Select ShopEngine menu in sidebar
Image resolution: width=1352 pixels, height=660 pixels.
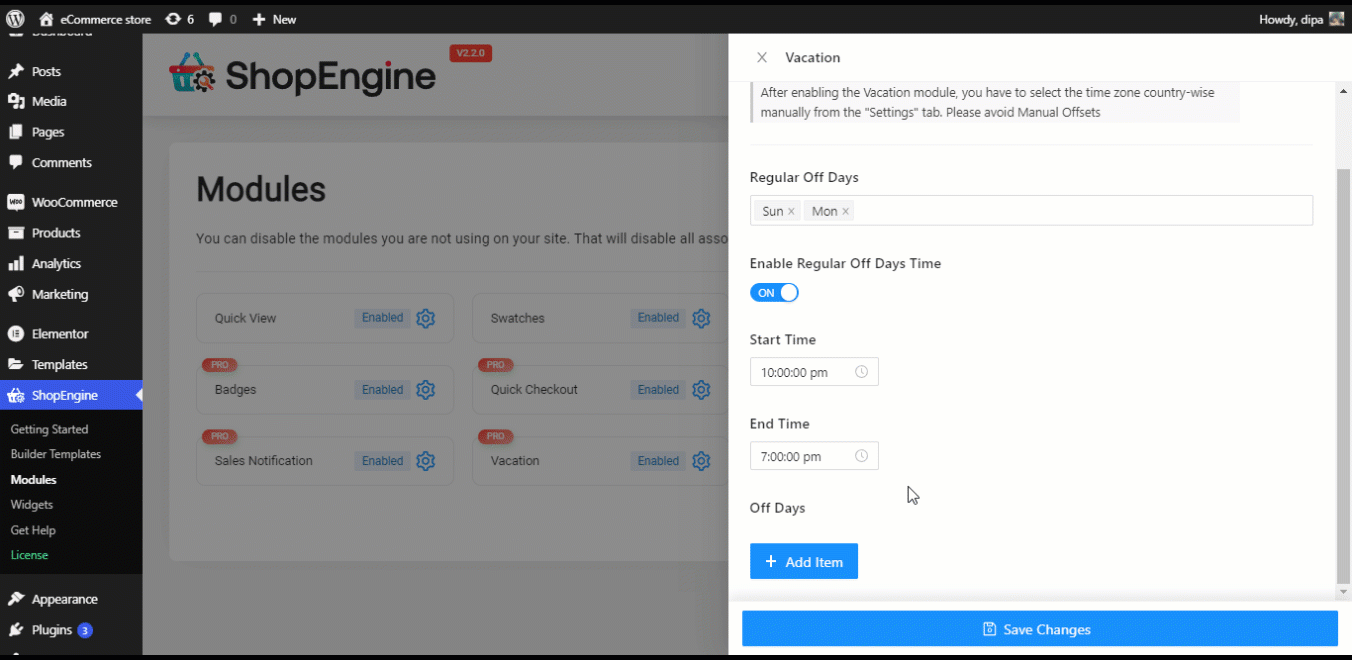(x=71, y=395)
